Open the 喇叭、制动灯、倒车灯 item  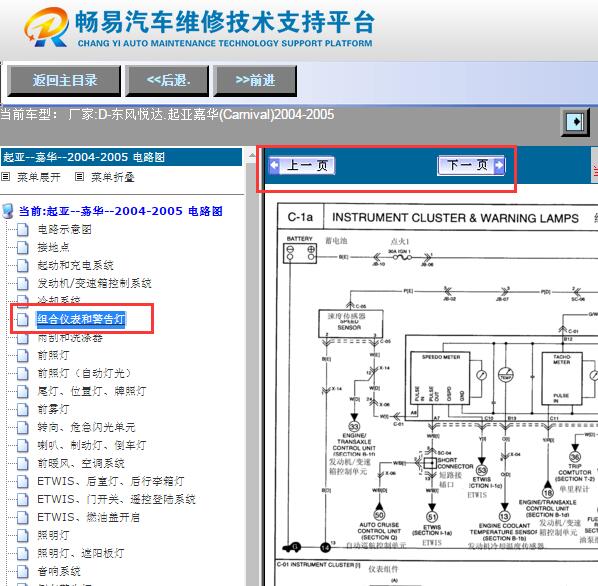pyautogui.click(x=92, y=445)
